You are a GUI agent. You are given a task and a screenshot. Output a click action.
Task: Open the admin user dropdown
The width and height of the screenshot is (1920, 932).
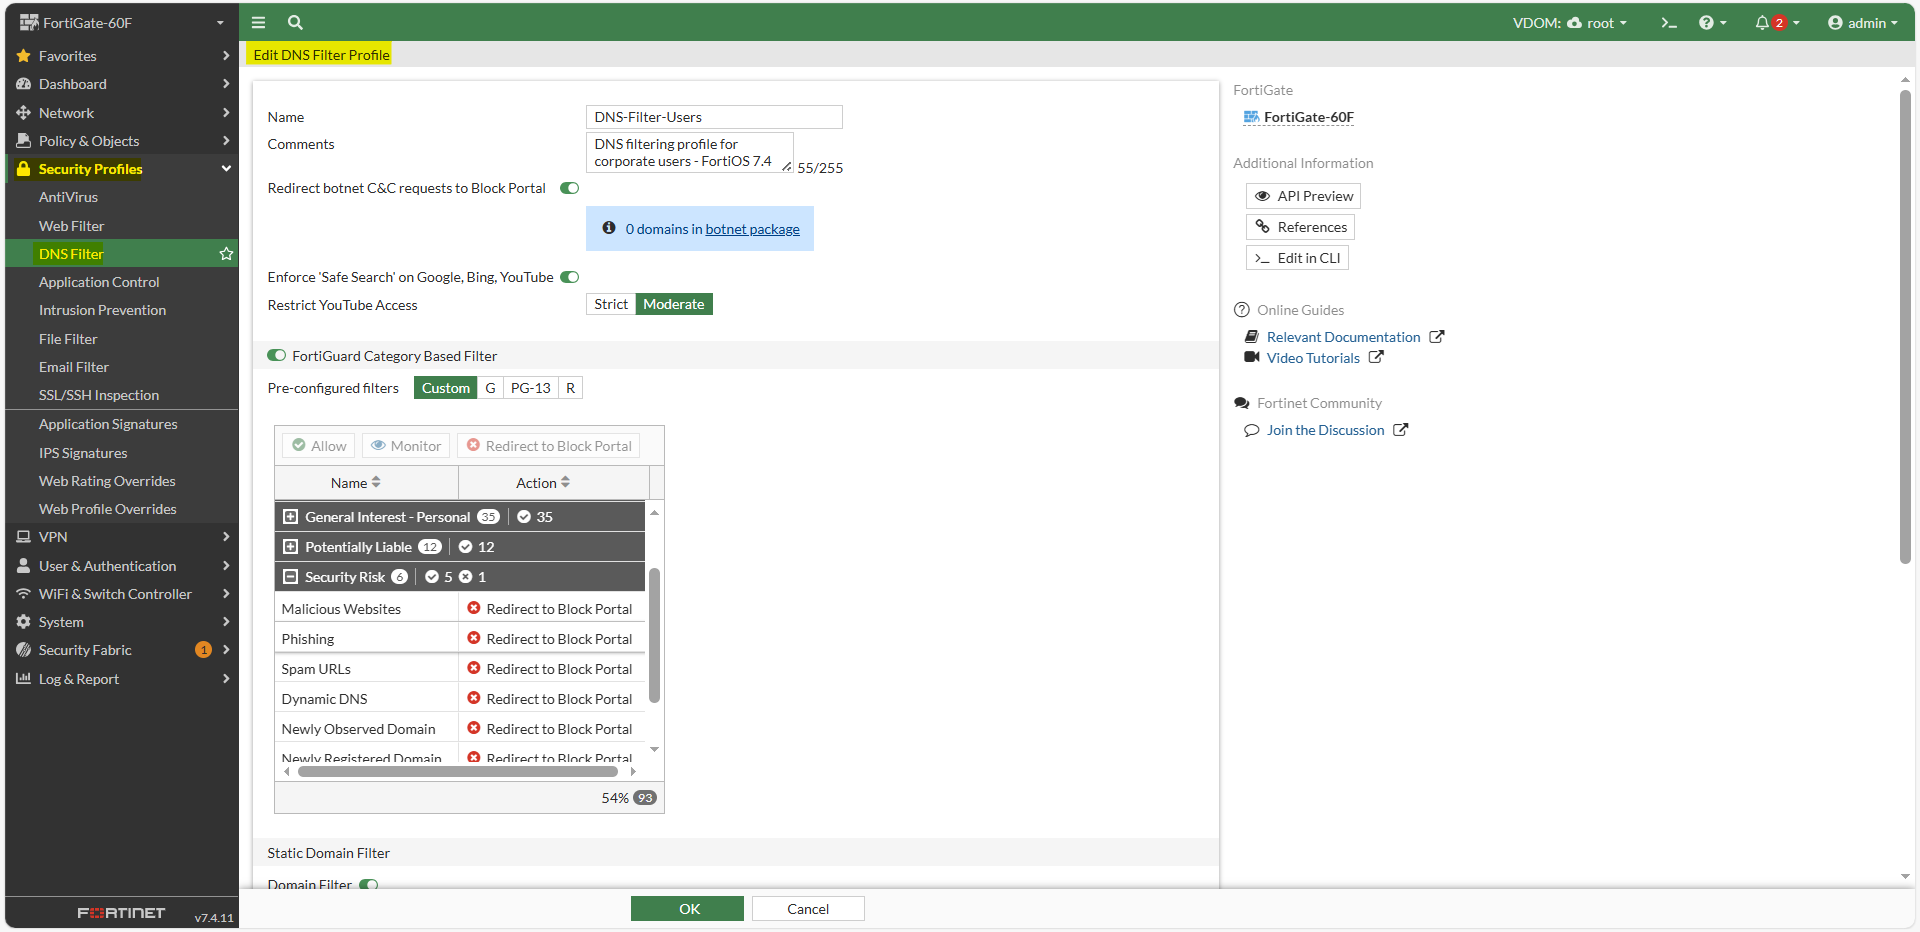[x=1862, y=23]
